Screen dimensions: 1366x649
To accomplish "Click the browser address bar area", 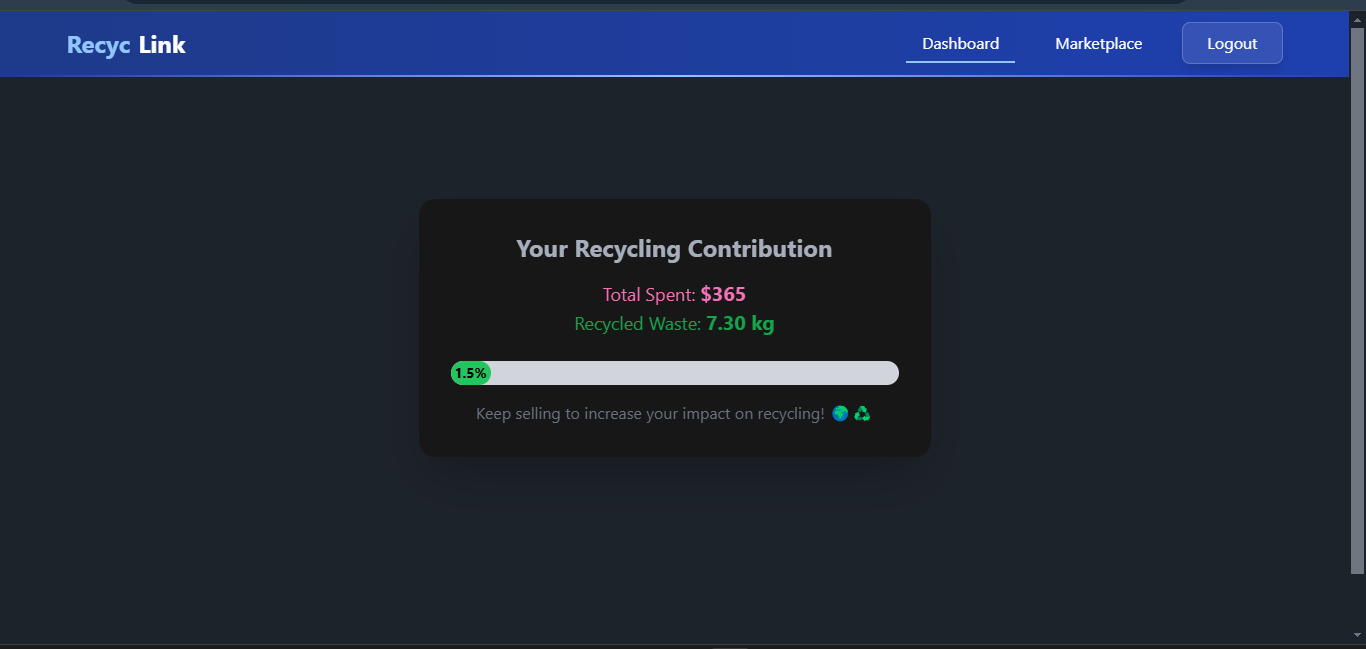I will (x=700, y=3).
